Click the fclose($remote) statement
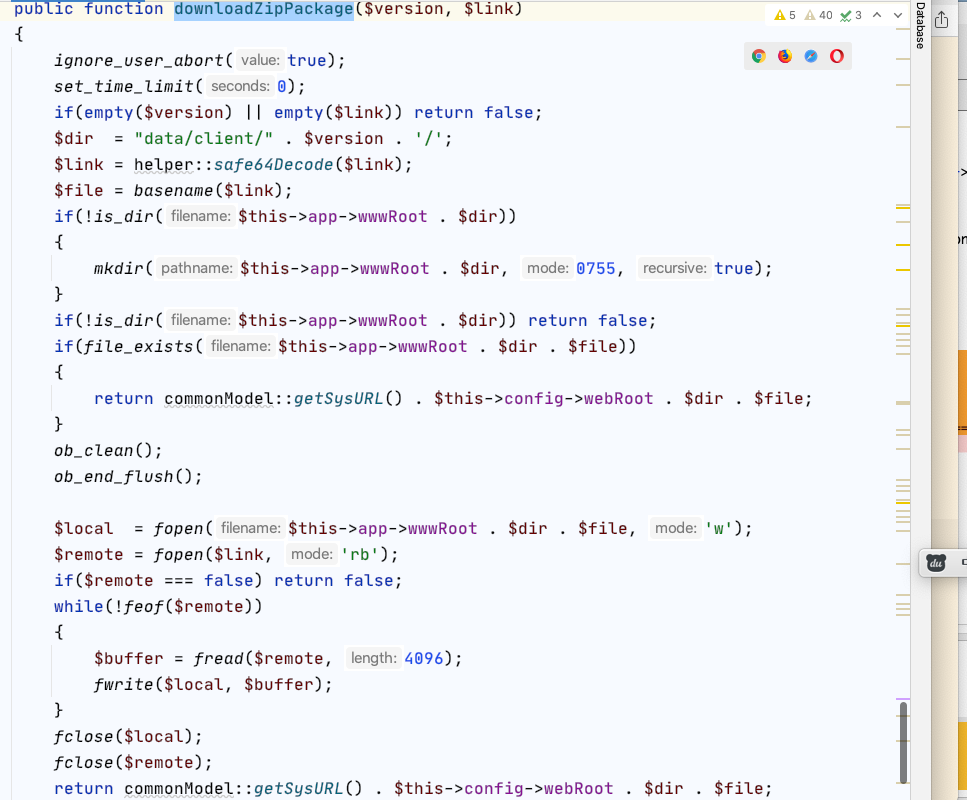 pyautogui.click(x=133, y=762)
